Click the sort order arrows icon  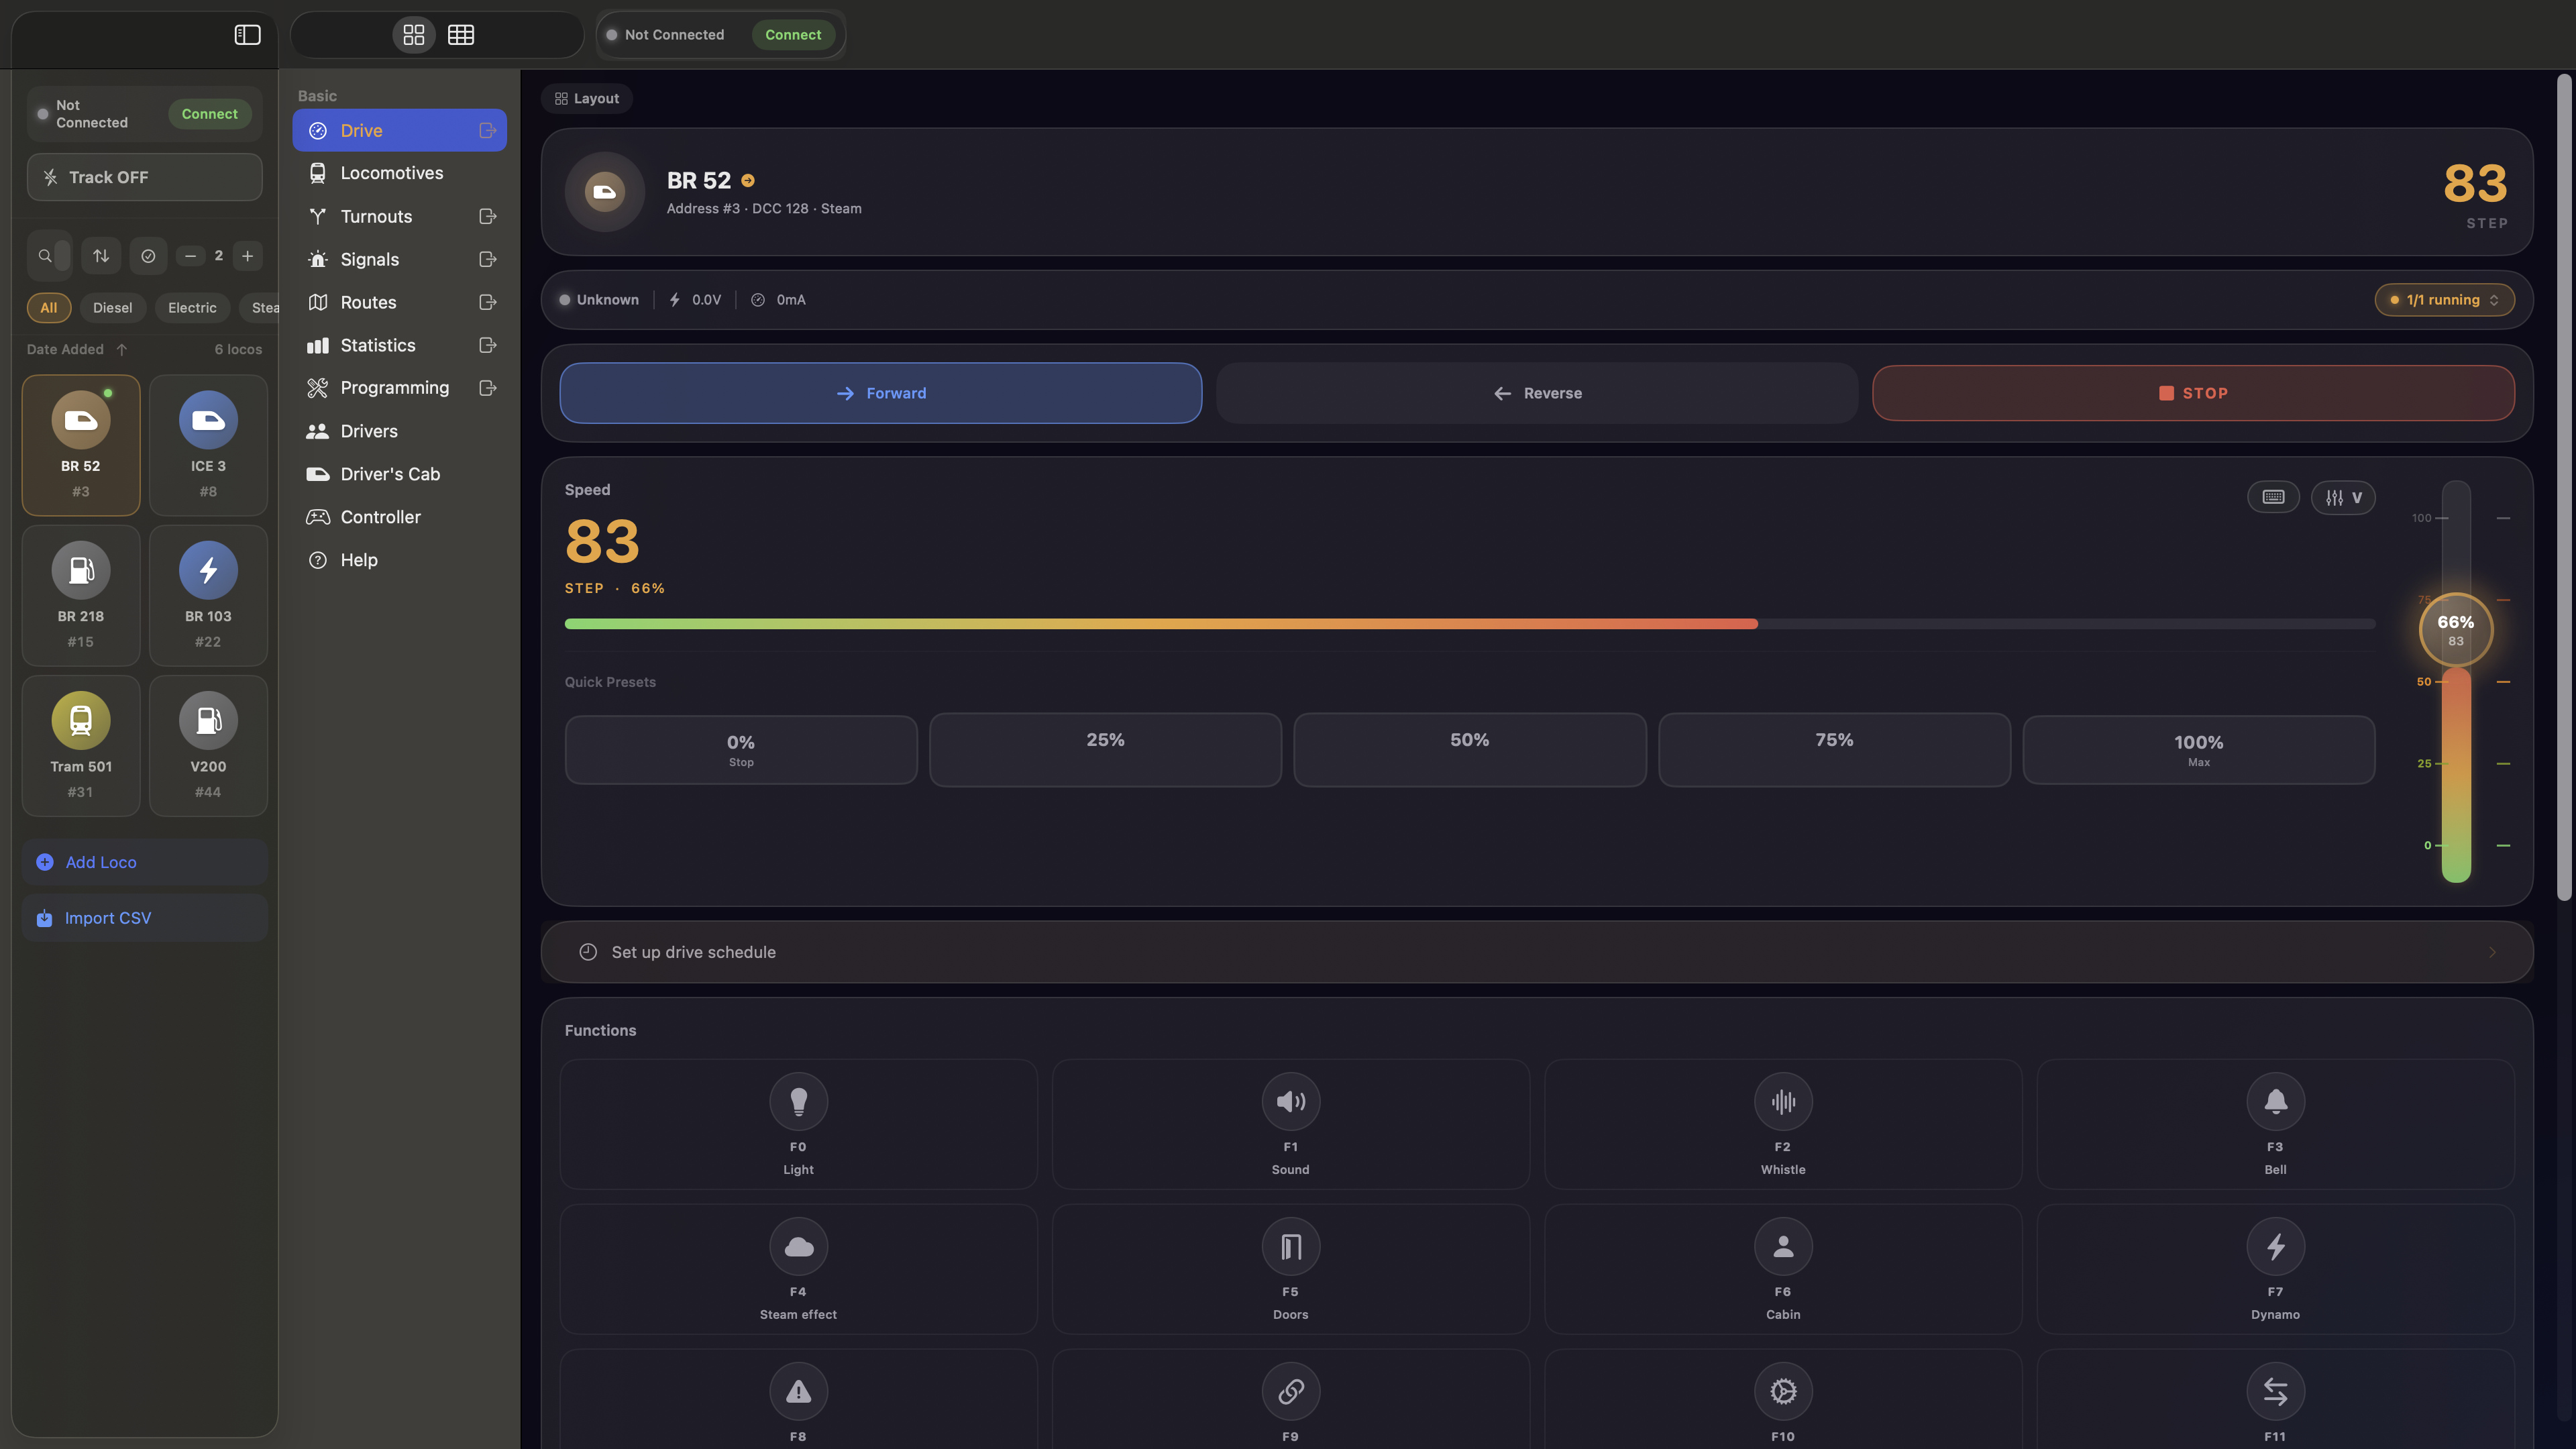(x=101, y=256)
